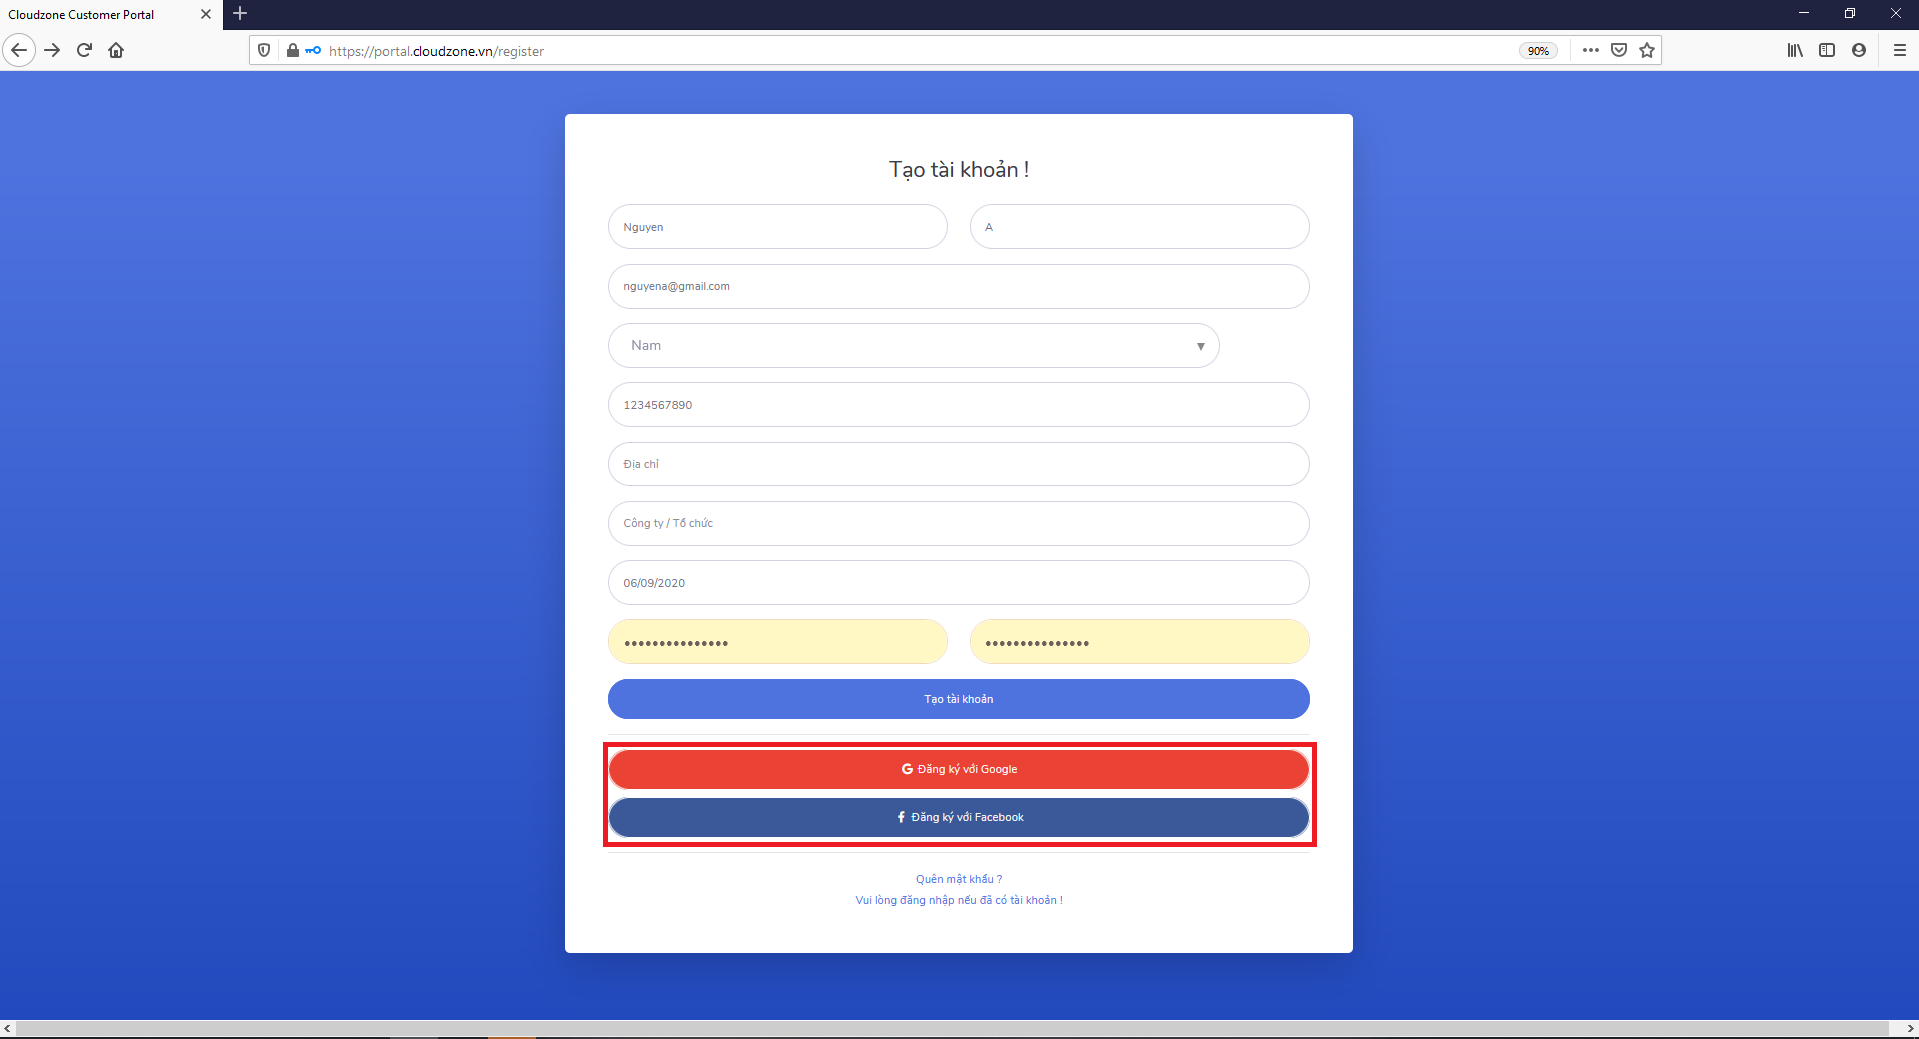
Task: Edit the first name field 'Nguyen'
Action: coord(777,227)
